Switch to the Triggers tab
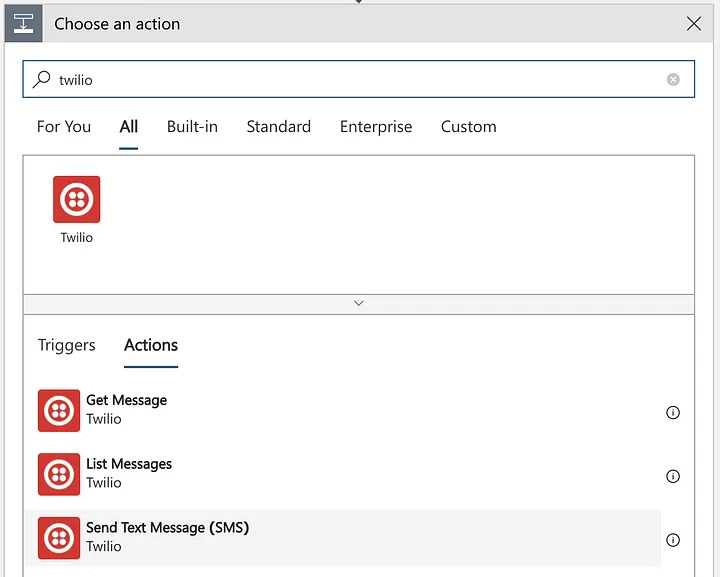Screen dimensions: 720x577 [x=67, y=345]
